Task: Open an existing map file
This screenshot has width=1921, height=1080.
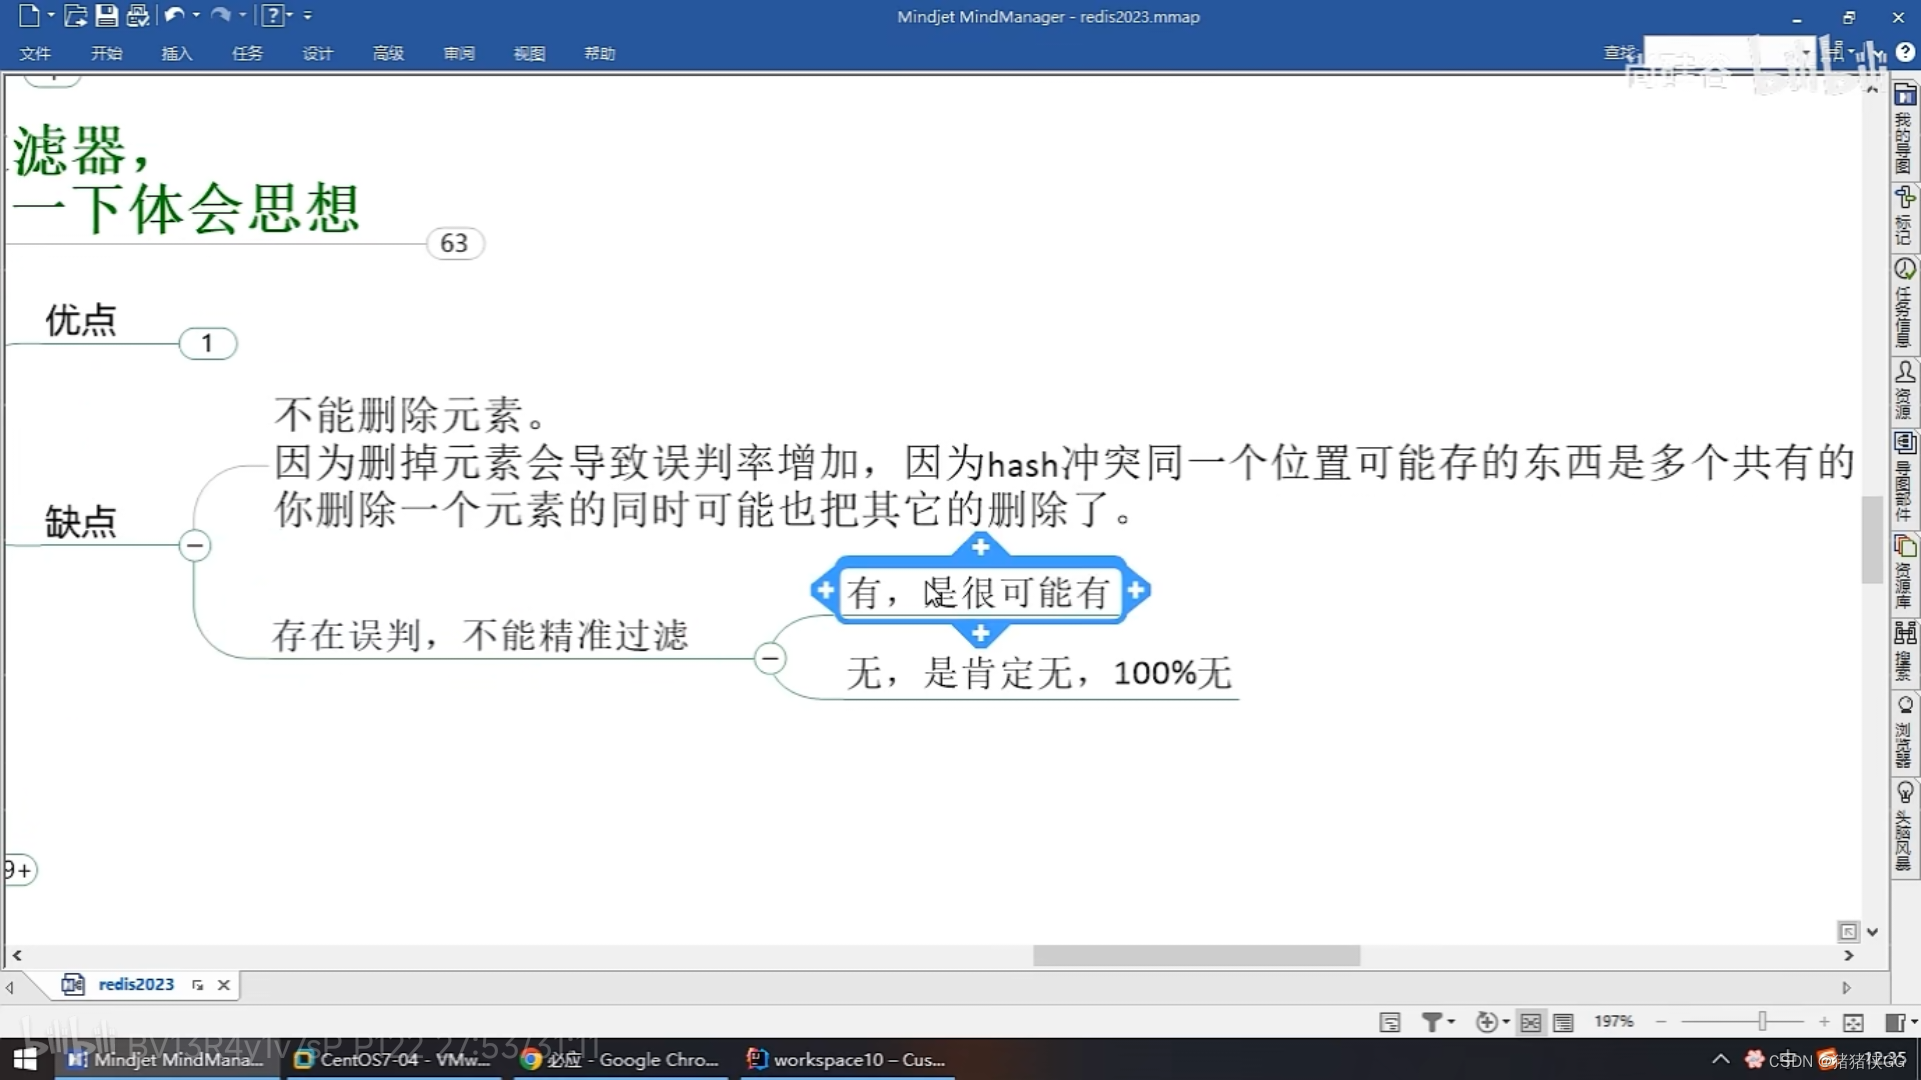Action: click(x=75, y=15)
